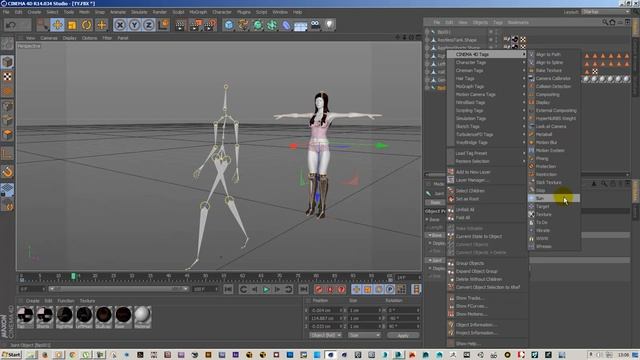Toggle the Rotation keyframe channel button
640x360 pixels.
click(x=379, y=289)
